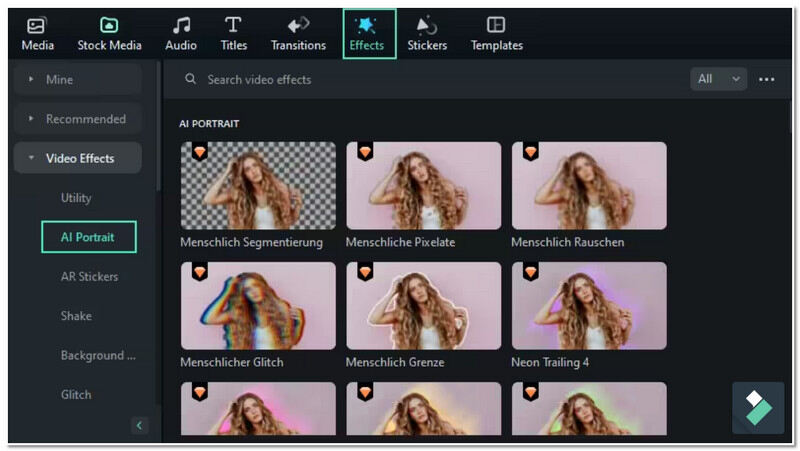
Task: Open the Titles text icon
Action: (233, 25)
